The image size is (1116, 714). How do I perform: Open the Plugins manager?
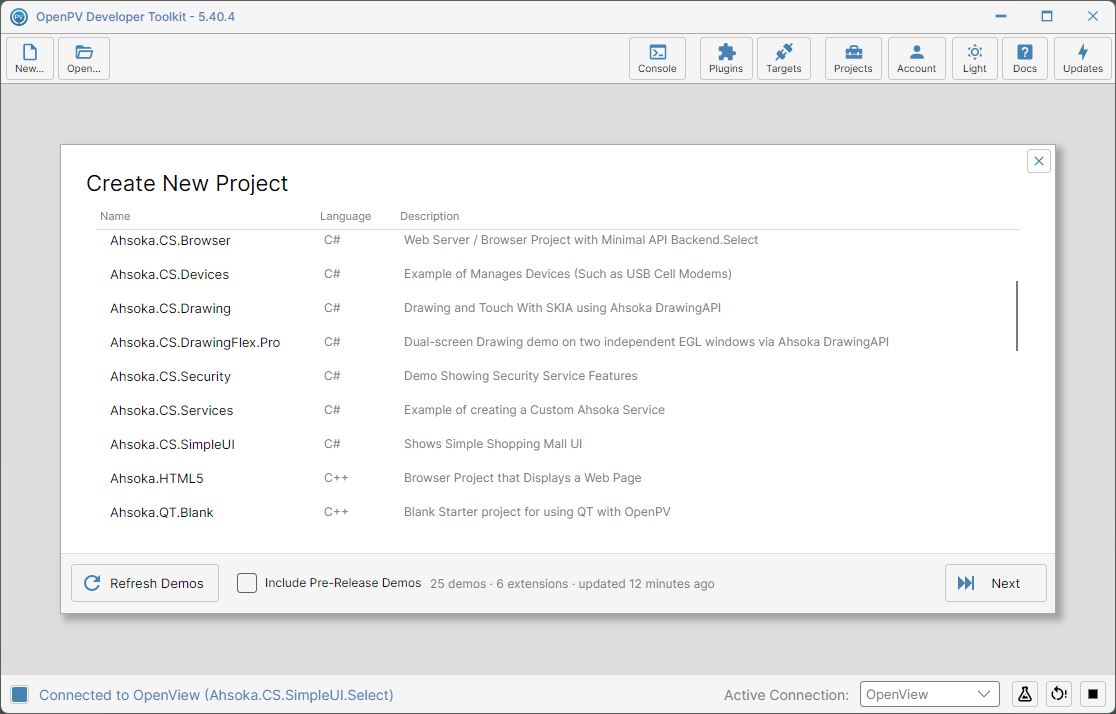726,58
